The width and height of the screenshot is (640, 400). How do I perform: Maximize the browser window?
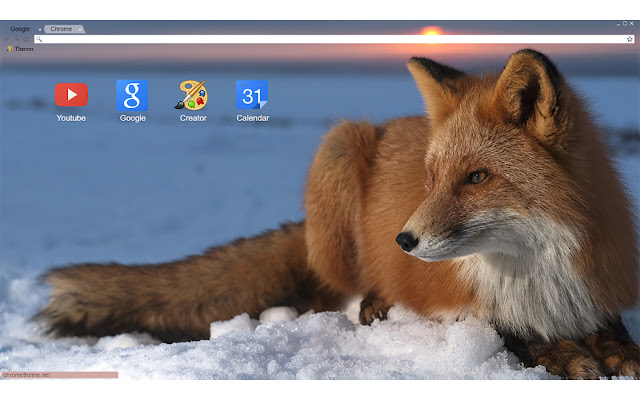(x=624, y=24)
